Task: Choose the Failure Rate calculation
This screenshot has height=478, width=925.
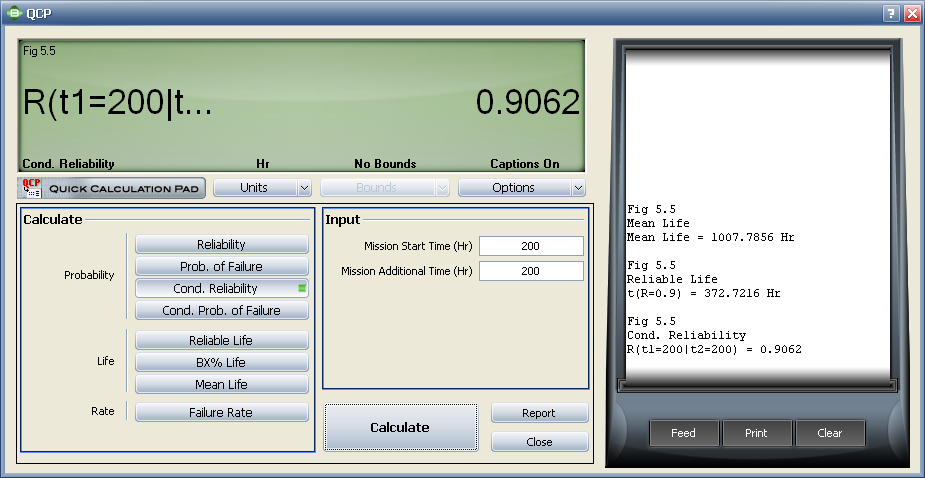Action: pyautogui.click(x=222, y=412)
